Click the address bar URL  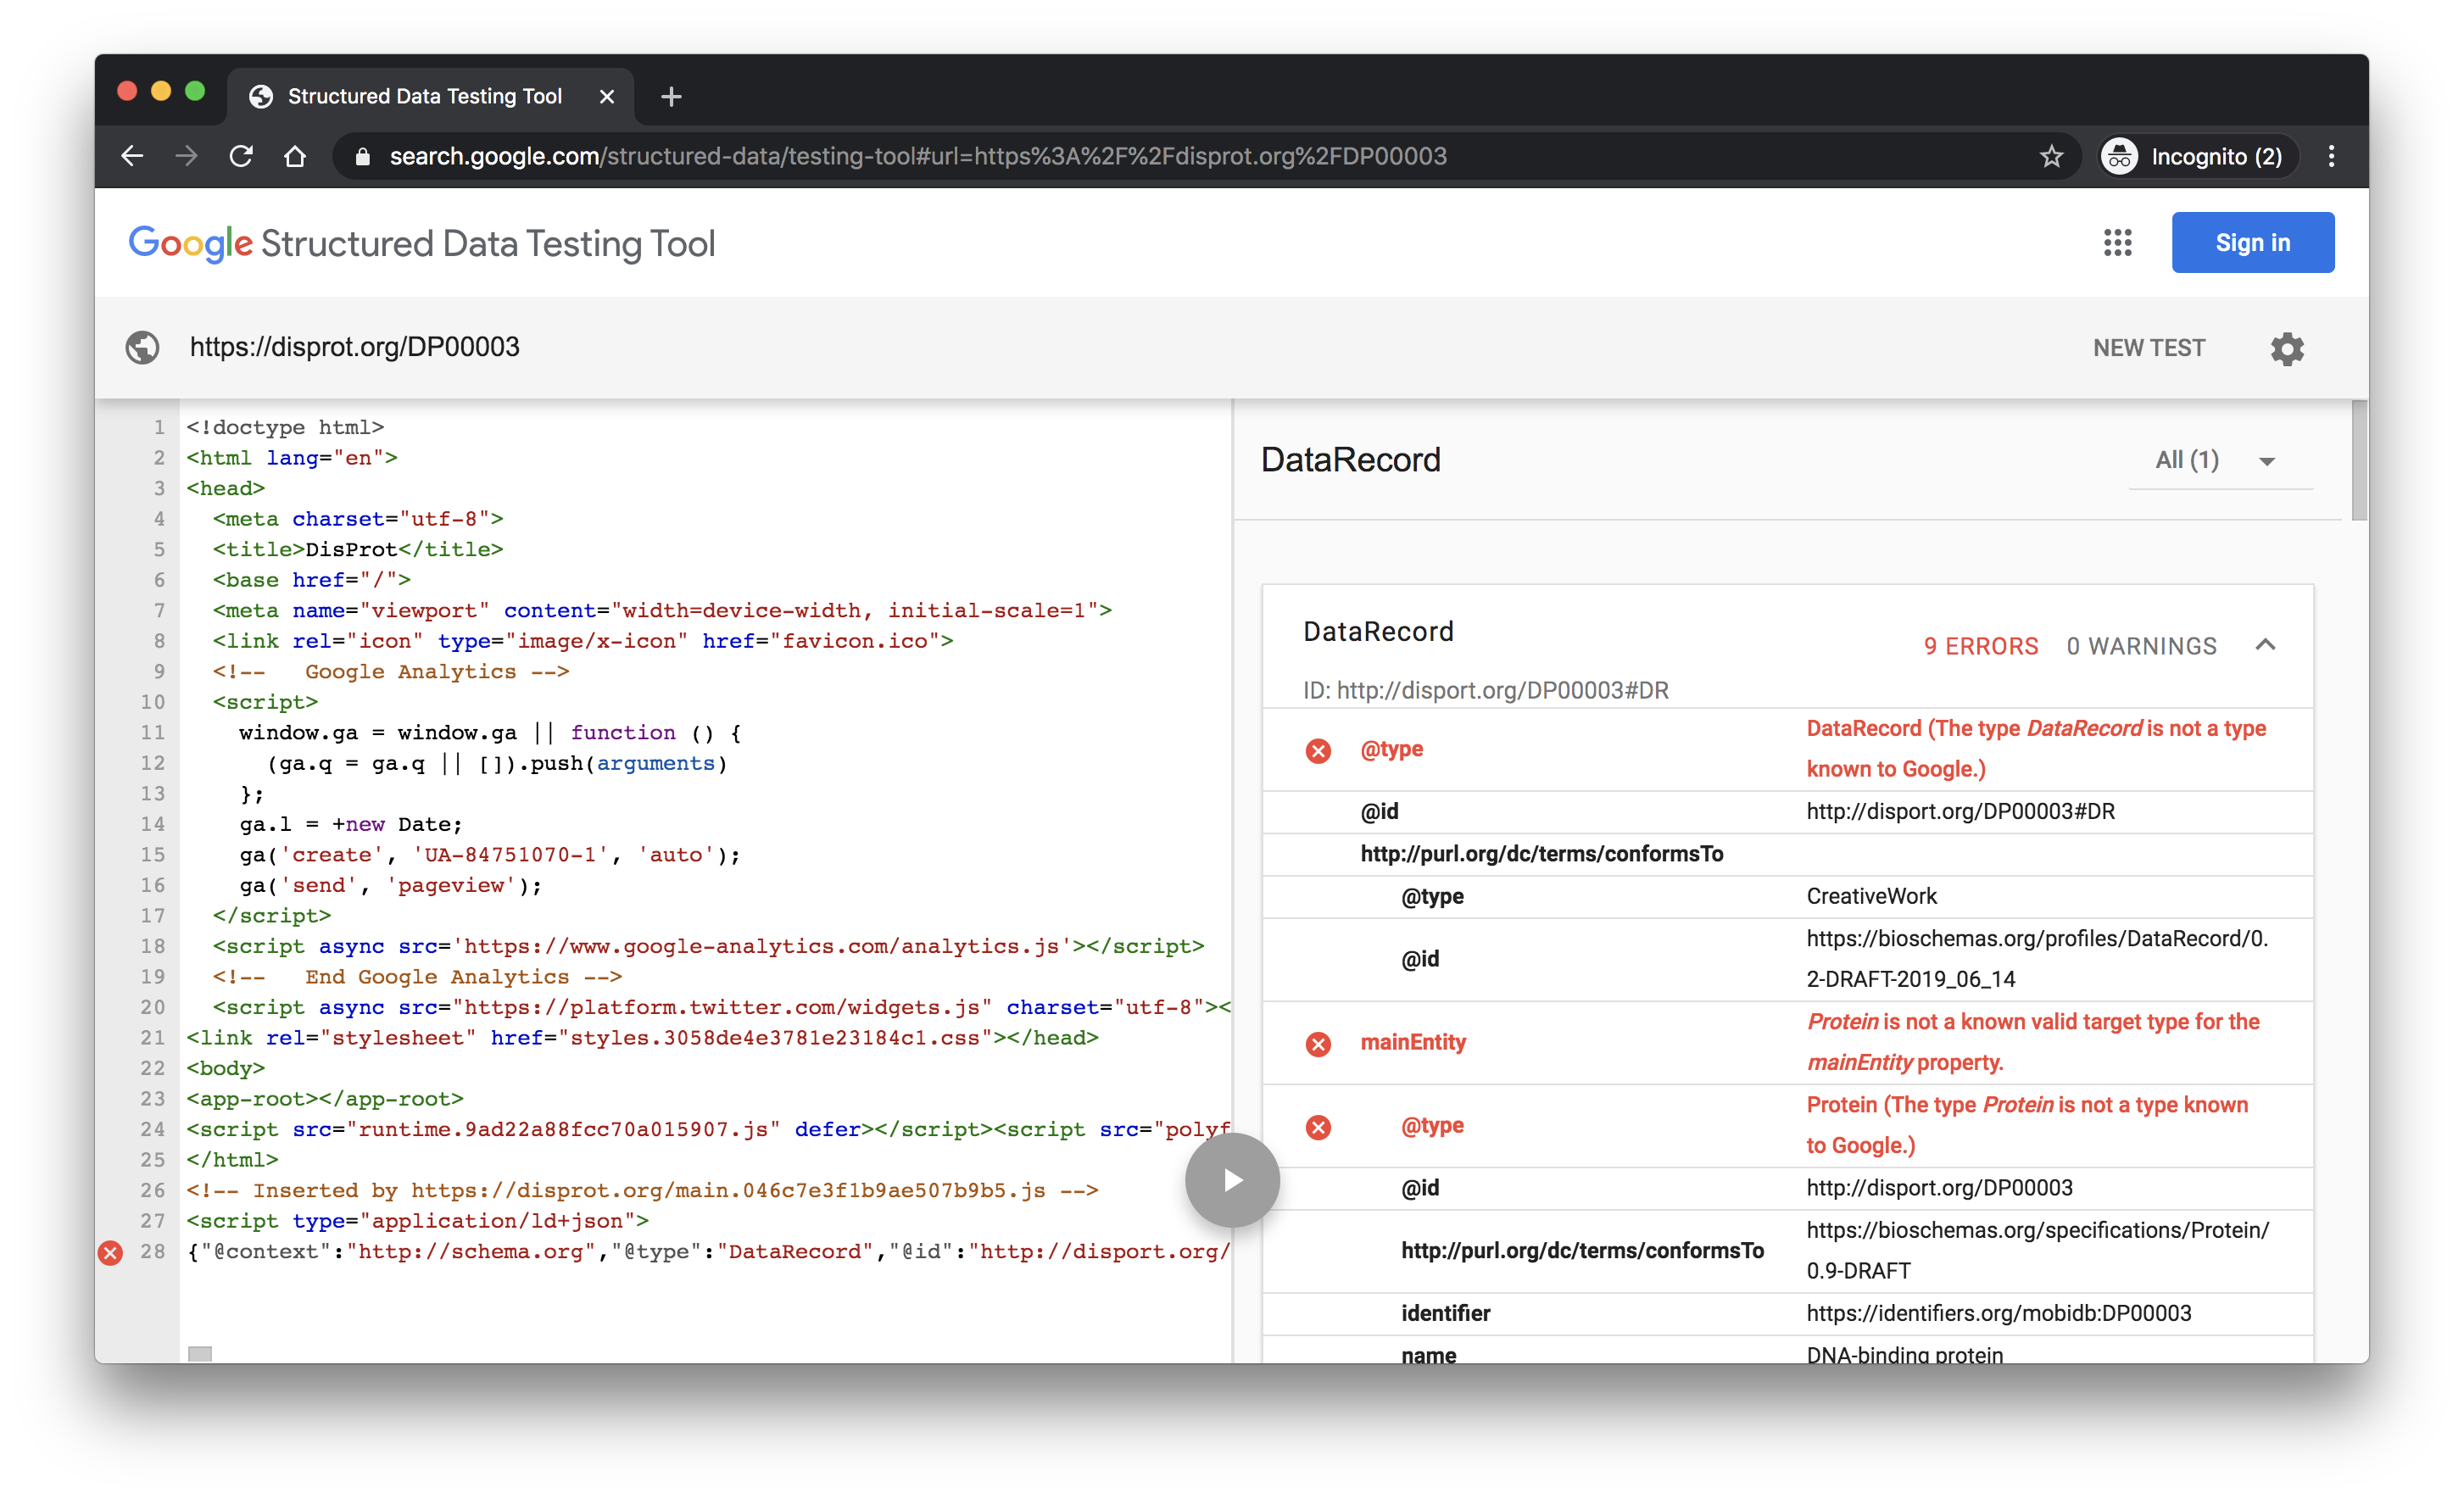pyautogui.click(x=917, y=156)
